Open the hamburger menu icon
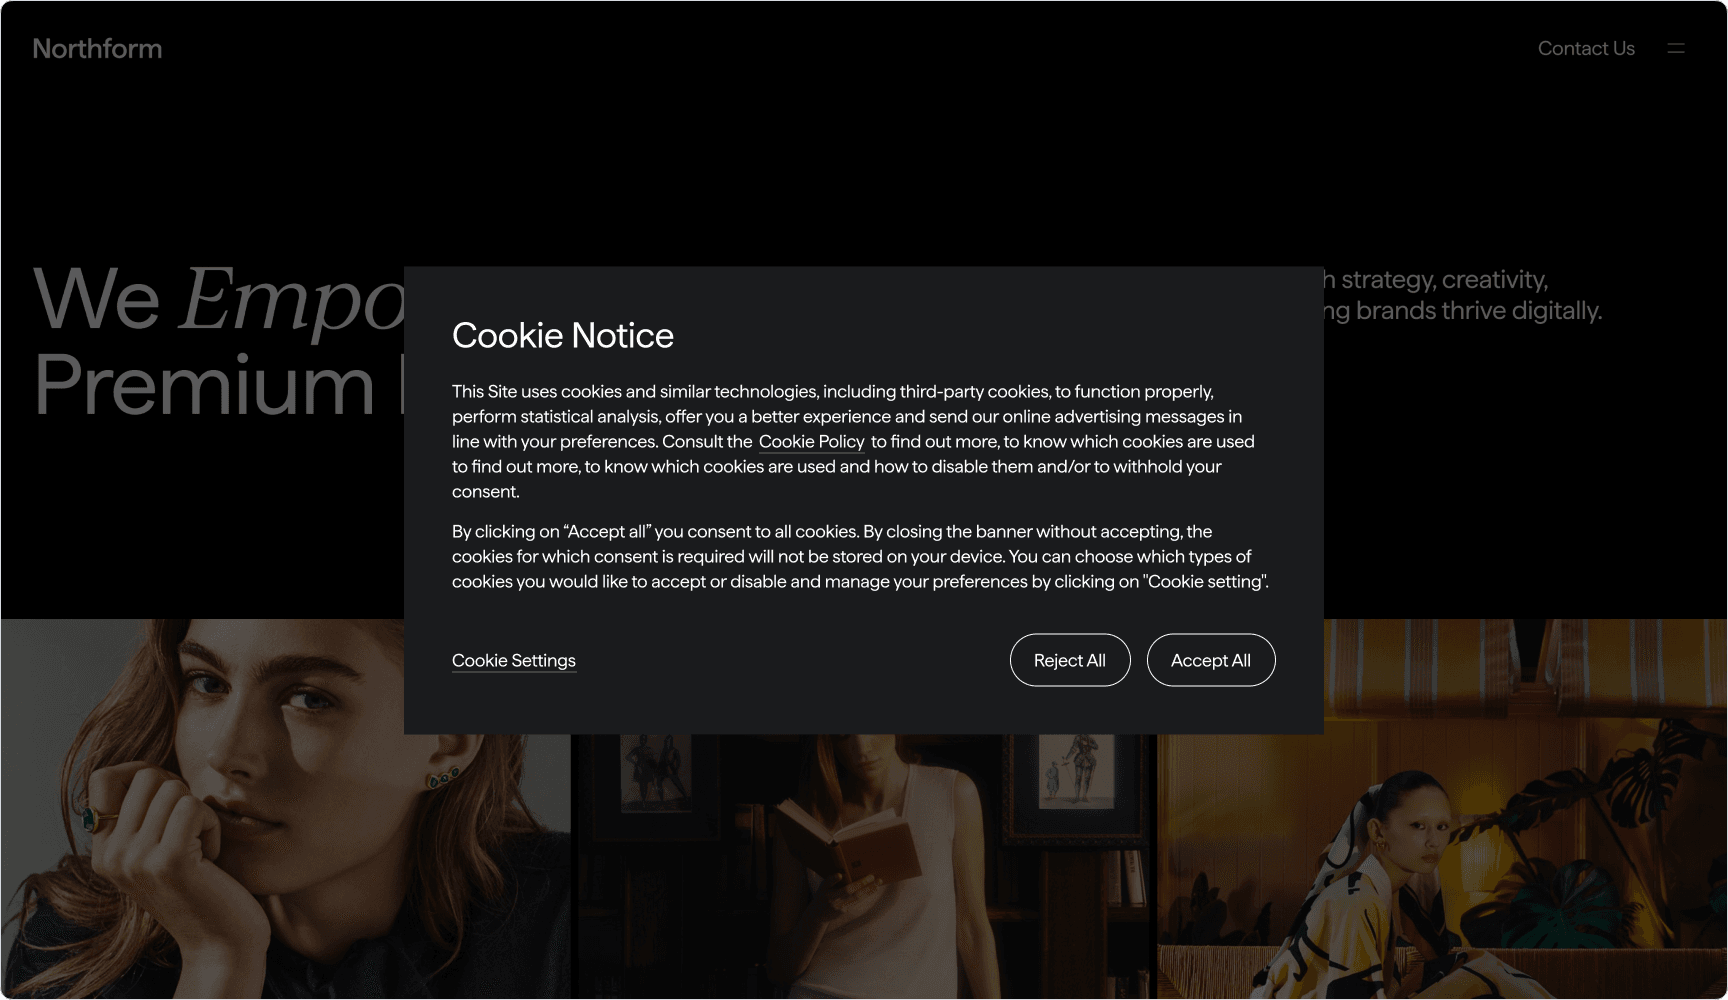Viewport: 1728px width, 1000px height. click(1676, 48)
